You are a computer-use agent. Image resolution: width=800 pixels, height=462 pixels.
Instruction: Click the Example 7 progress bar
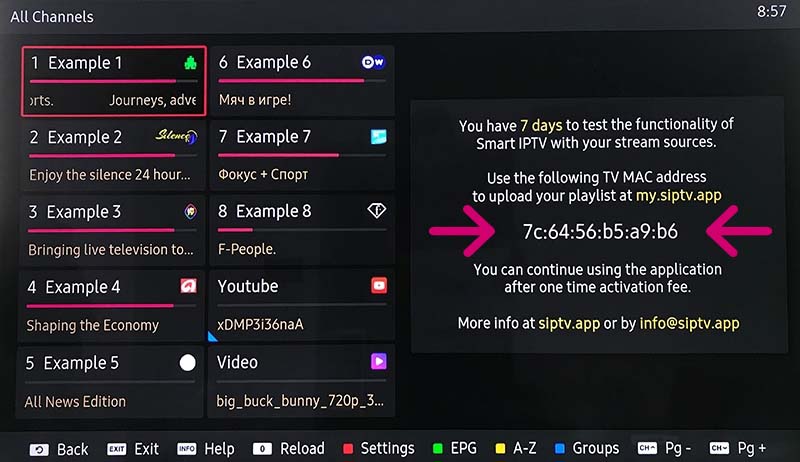pyautogui.click(x=302, y=155)
